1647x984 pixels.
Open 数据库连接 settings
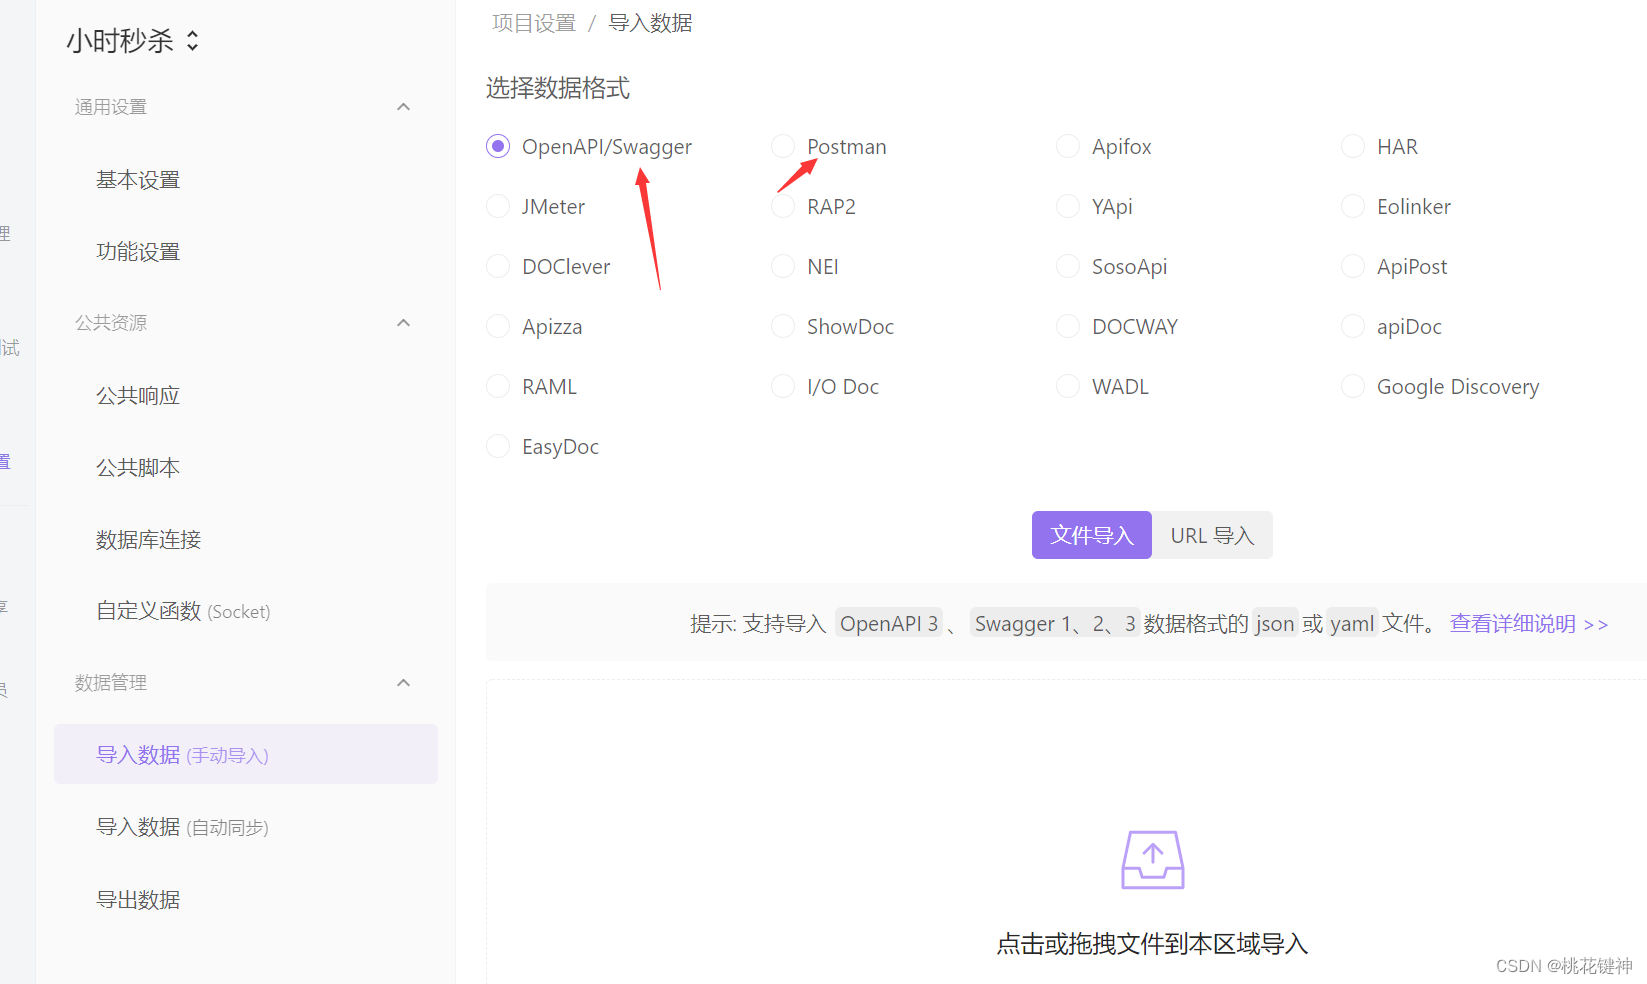(148, 540)
